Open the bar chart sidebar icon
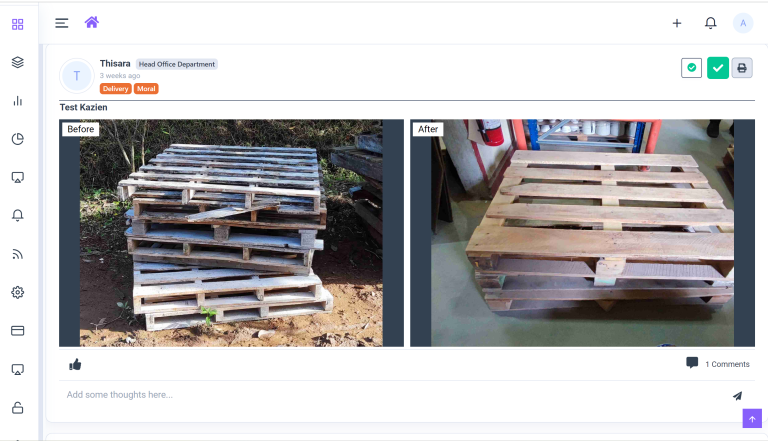 click(x=18, y=101)
